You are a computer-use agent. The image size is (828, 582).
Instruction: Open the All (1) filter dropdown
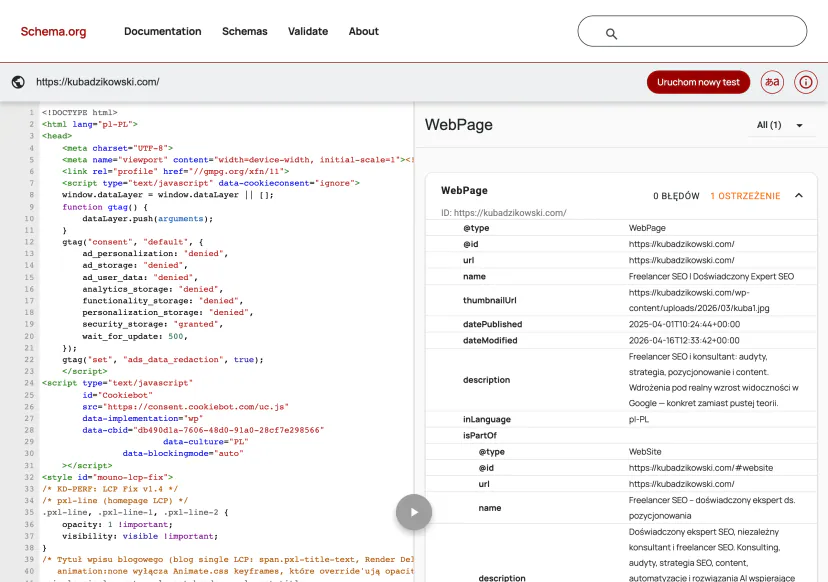[780, 125]
